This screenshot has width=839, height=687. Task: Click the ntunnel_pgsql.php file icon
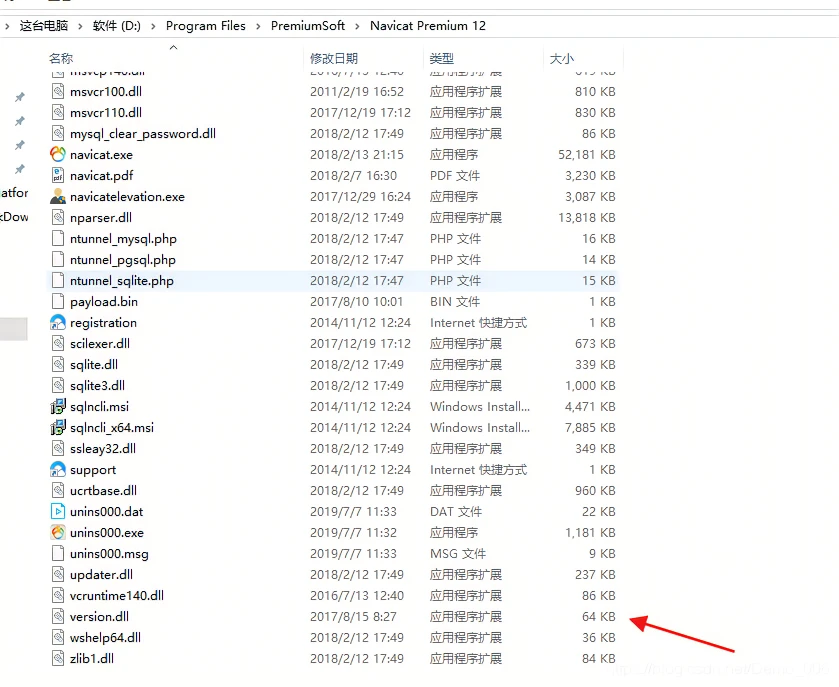pyautogui.click(x=58, y=259)
